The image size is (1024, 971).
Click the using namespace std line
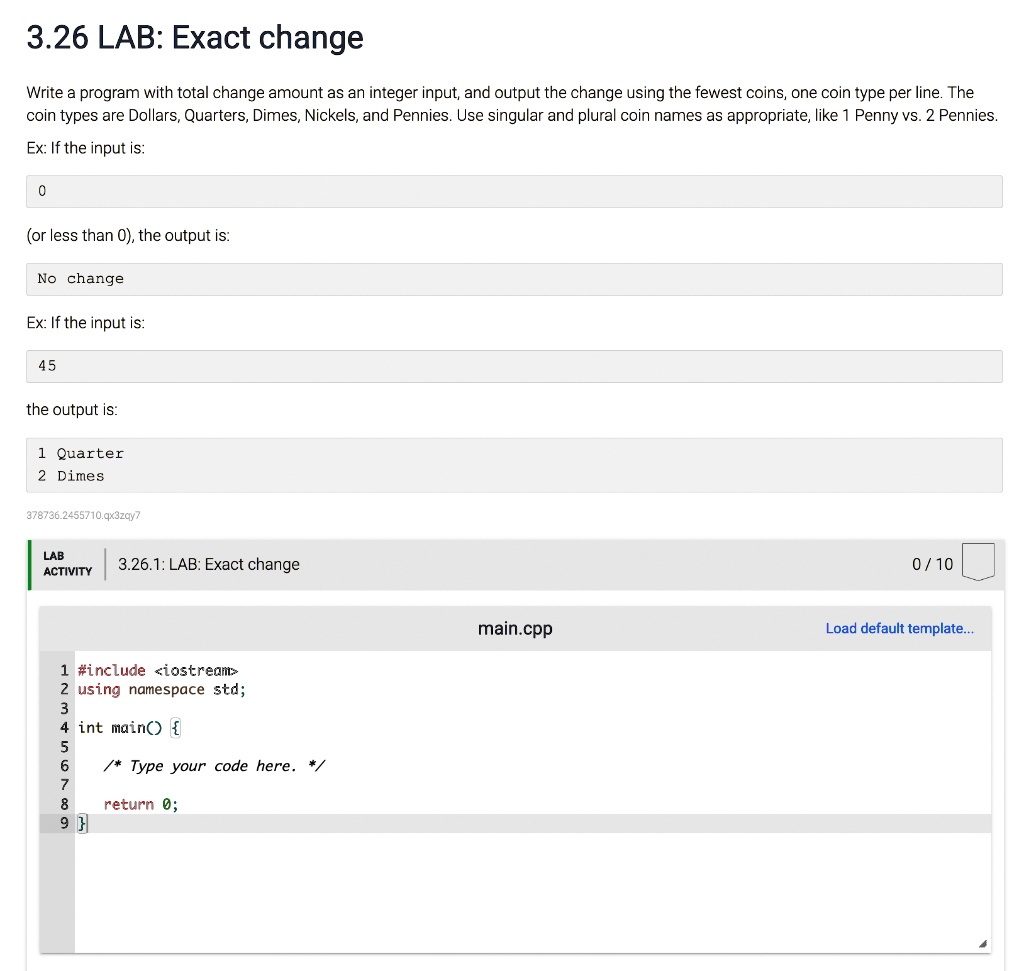pyautogui.click(x=160, y=689)
